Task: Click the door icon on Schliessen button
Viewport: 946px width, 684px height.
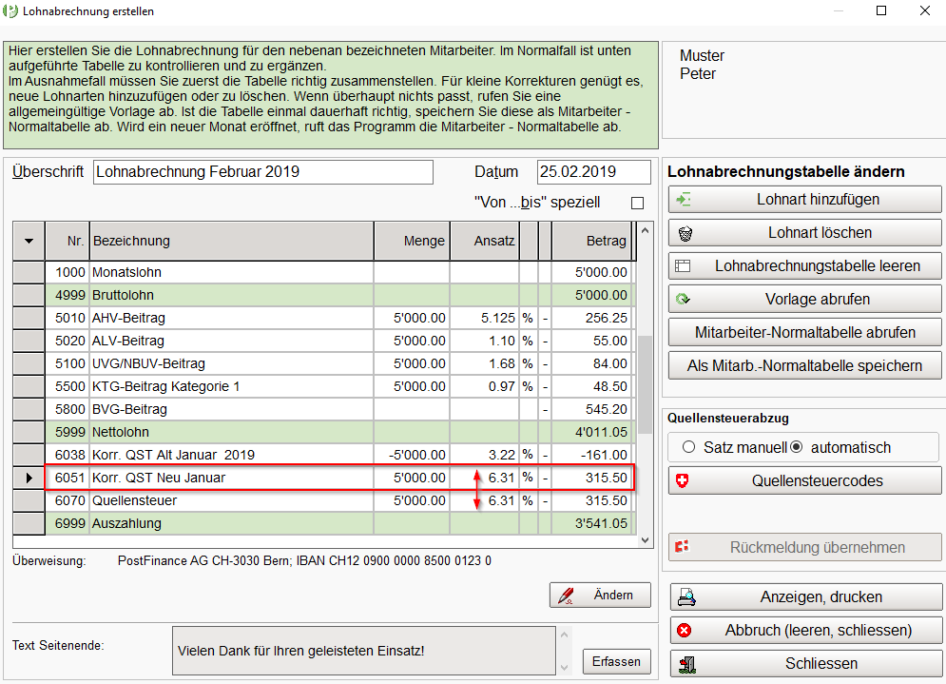Action: click(x=687, y=664)
